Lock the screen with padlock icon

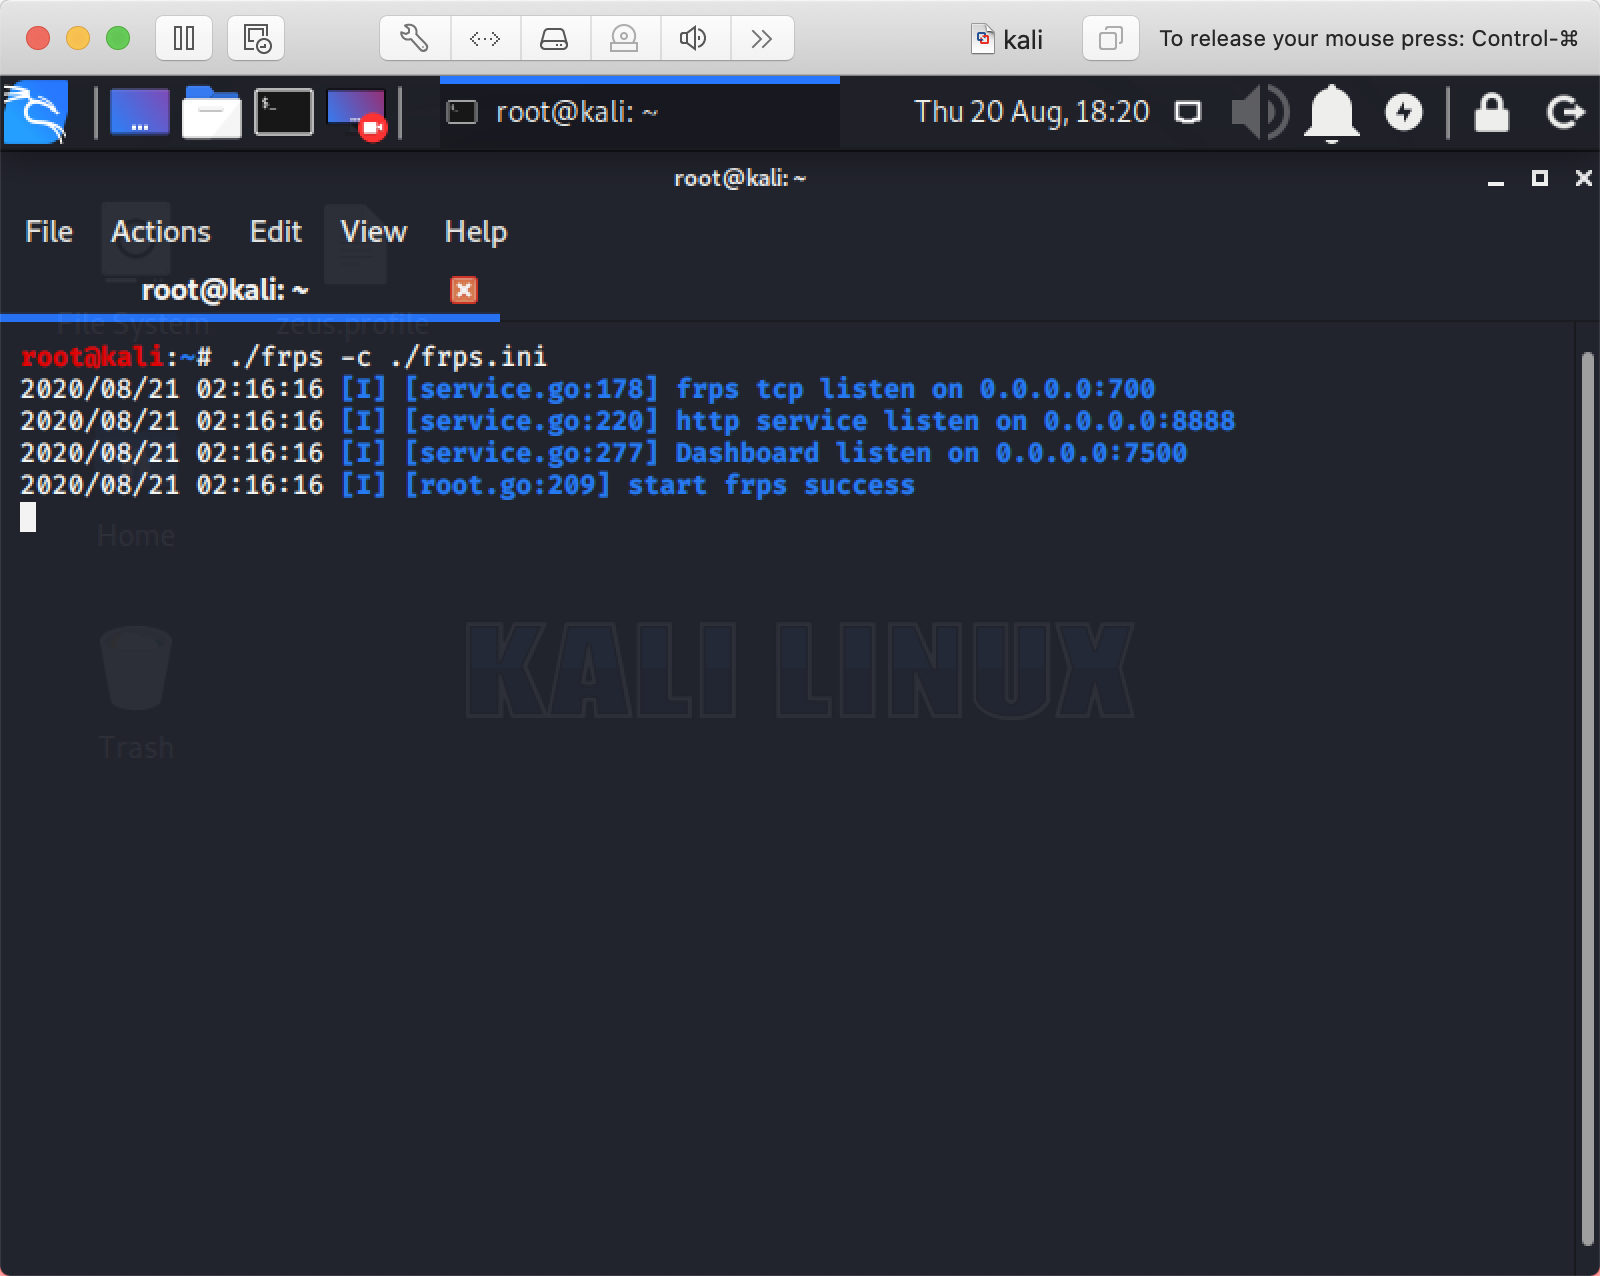pos(1492,112)
